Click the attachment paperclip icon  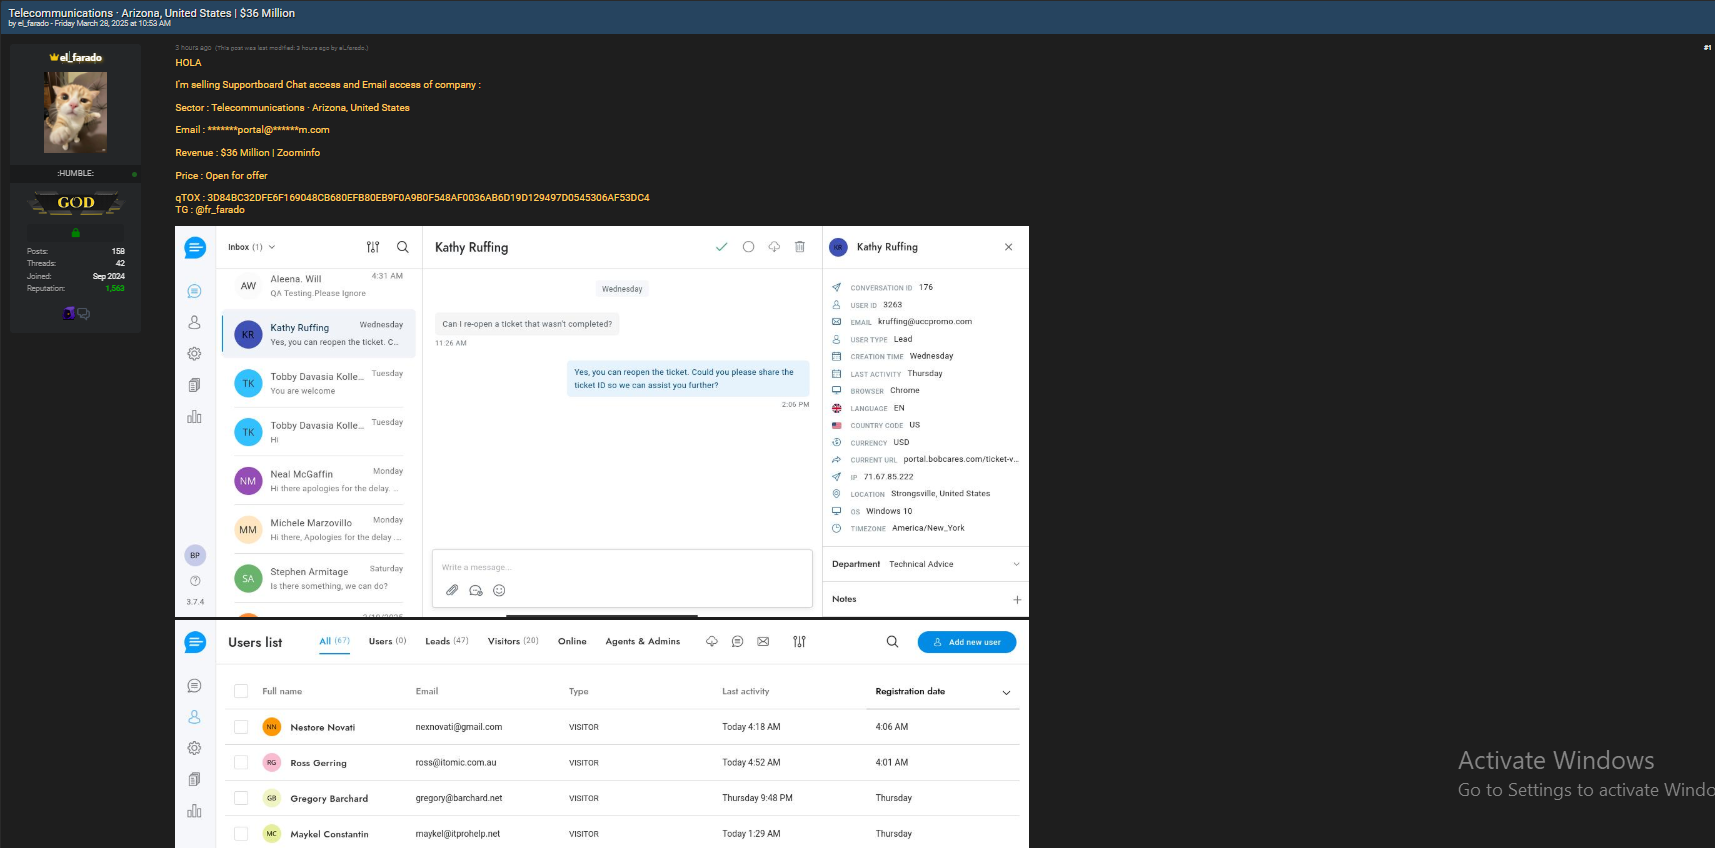[x=452, y=590]
